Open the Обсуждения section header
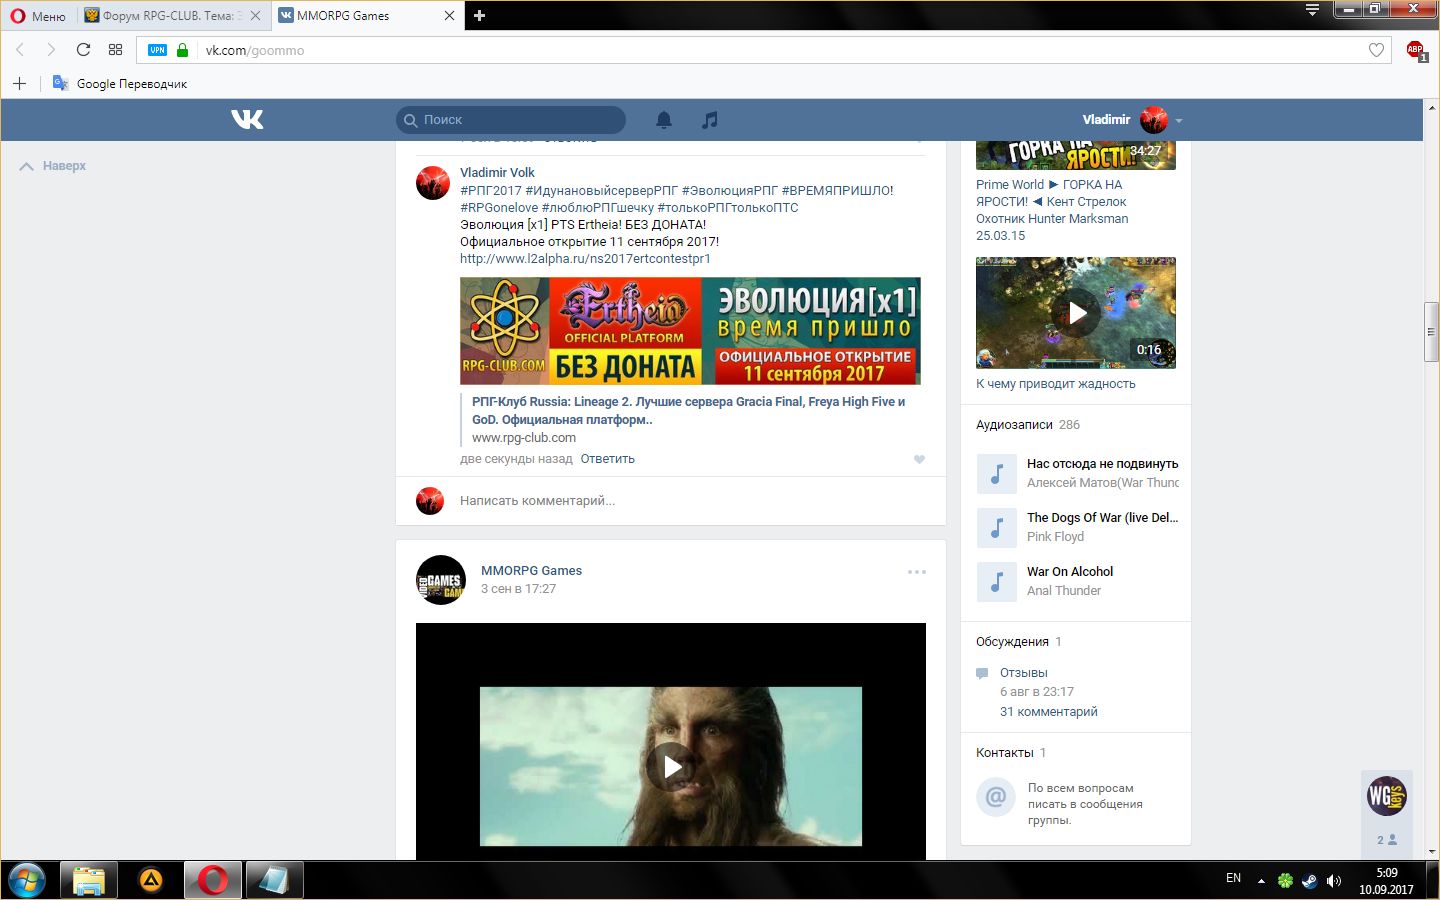 click(x=1018, y=642)
